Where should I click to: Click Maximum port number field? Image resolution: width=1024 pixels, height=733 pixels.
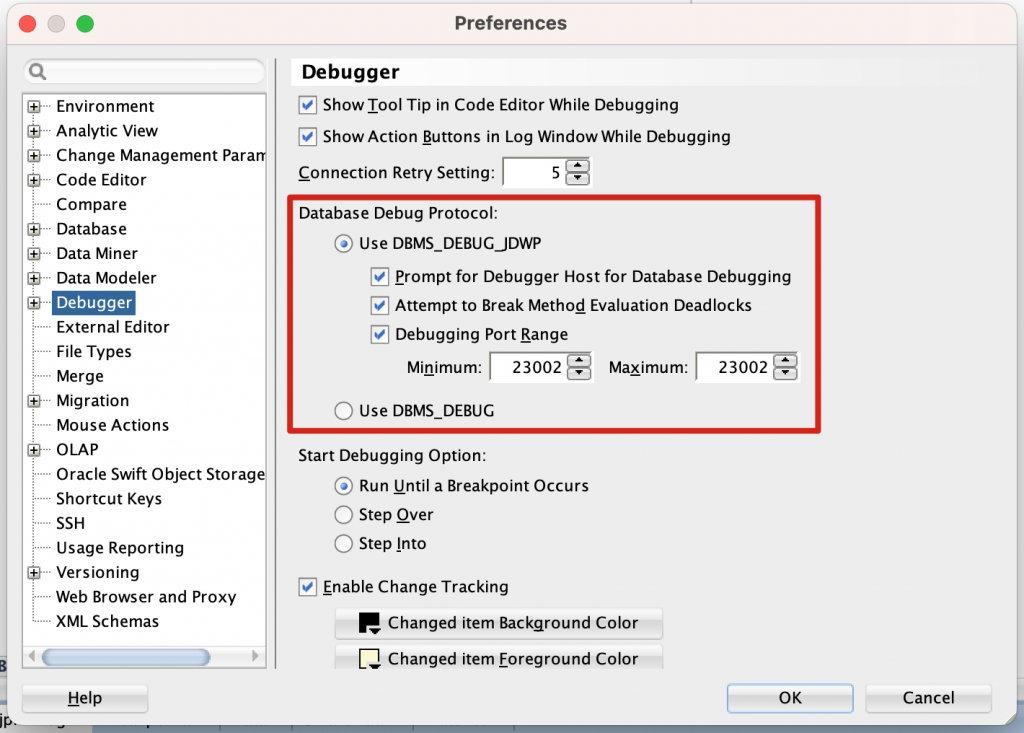click(735, 367)
